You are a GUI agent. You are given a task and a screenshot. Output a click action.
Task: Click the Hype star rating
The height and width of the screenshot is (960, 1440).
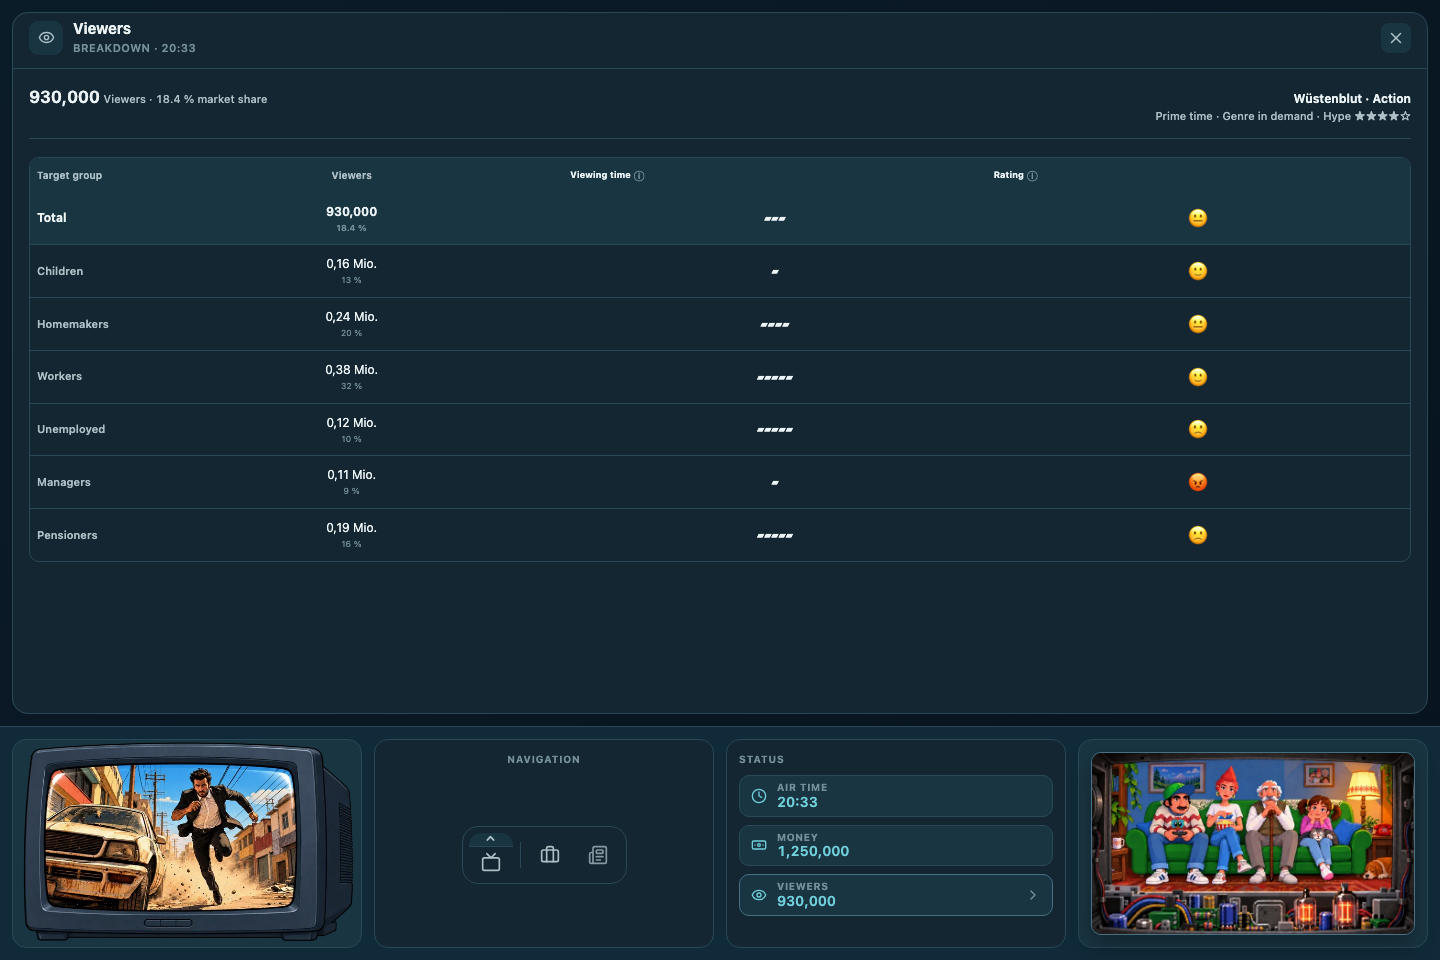(1382, 116)
